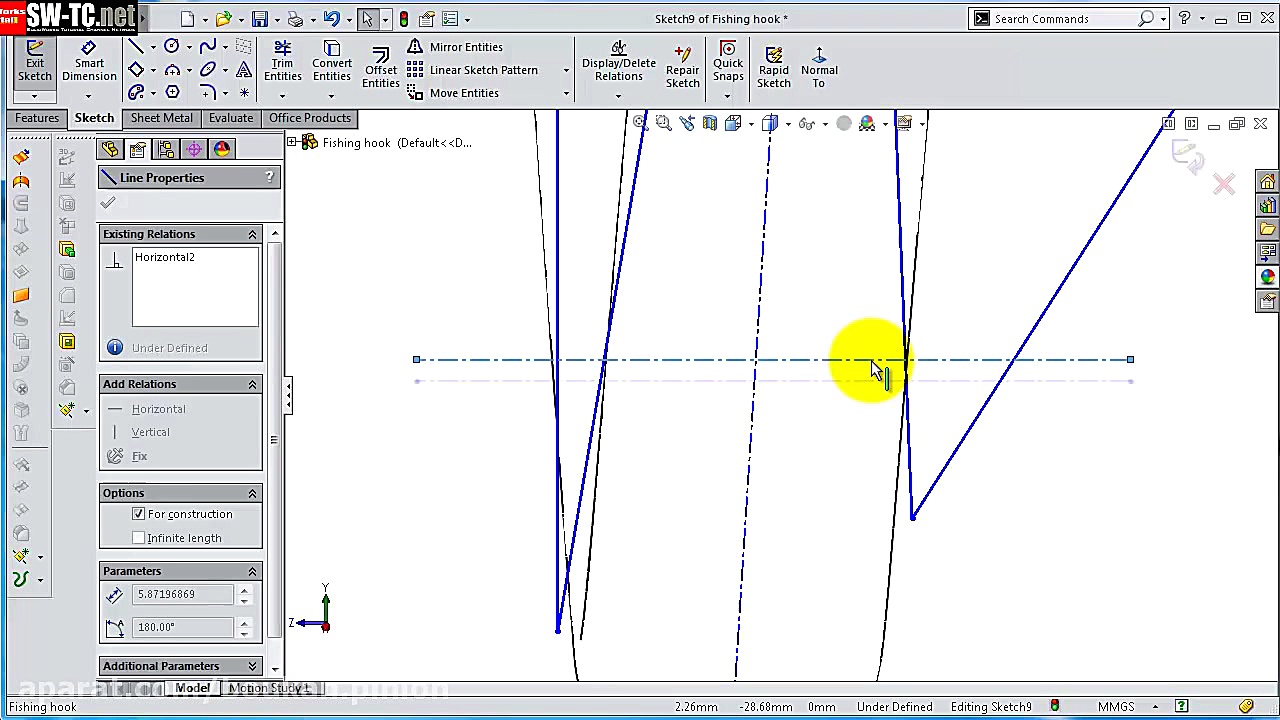1280x720 pixels.
Task: Click the Normal To view button
Action: [x=819, y=62]
